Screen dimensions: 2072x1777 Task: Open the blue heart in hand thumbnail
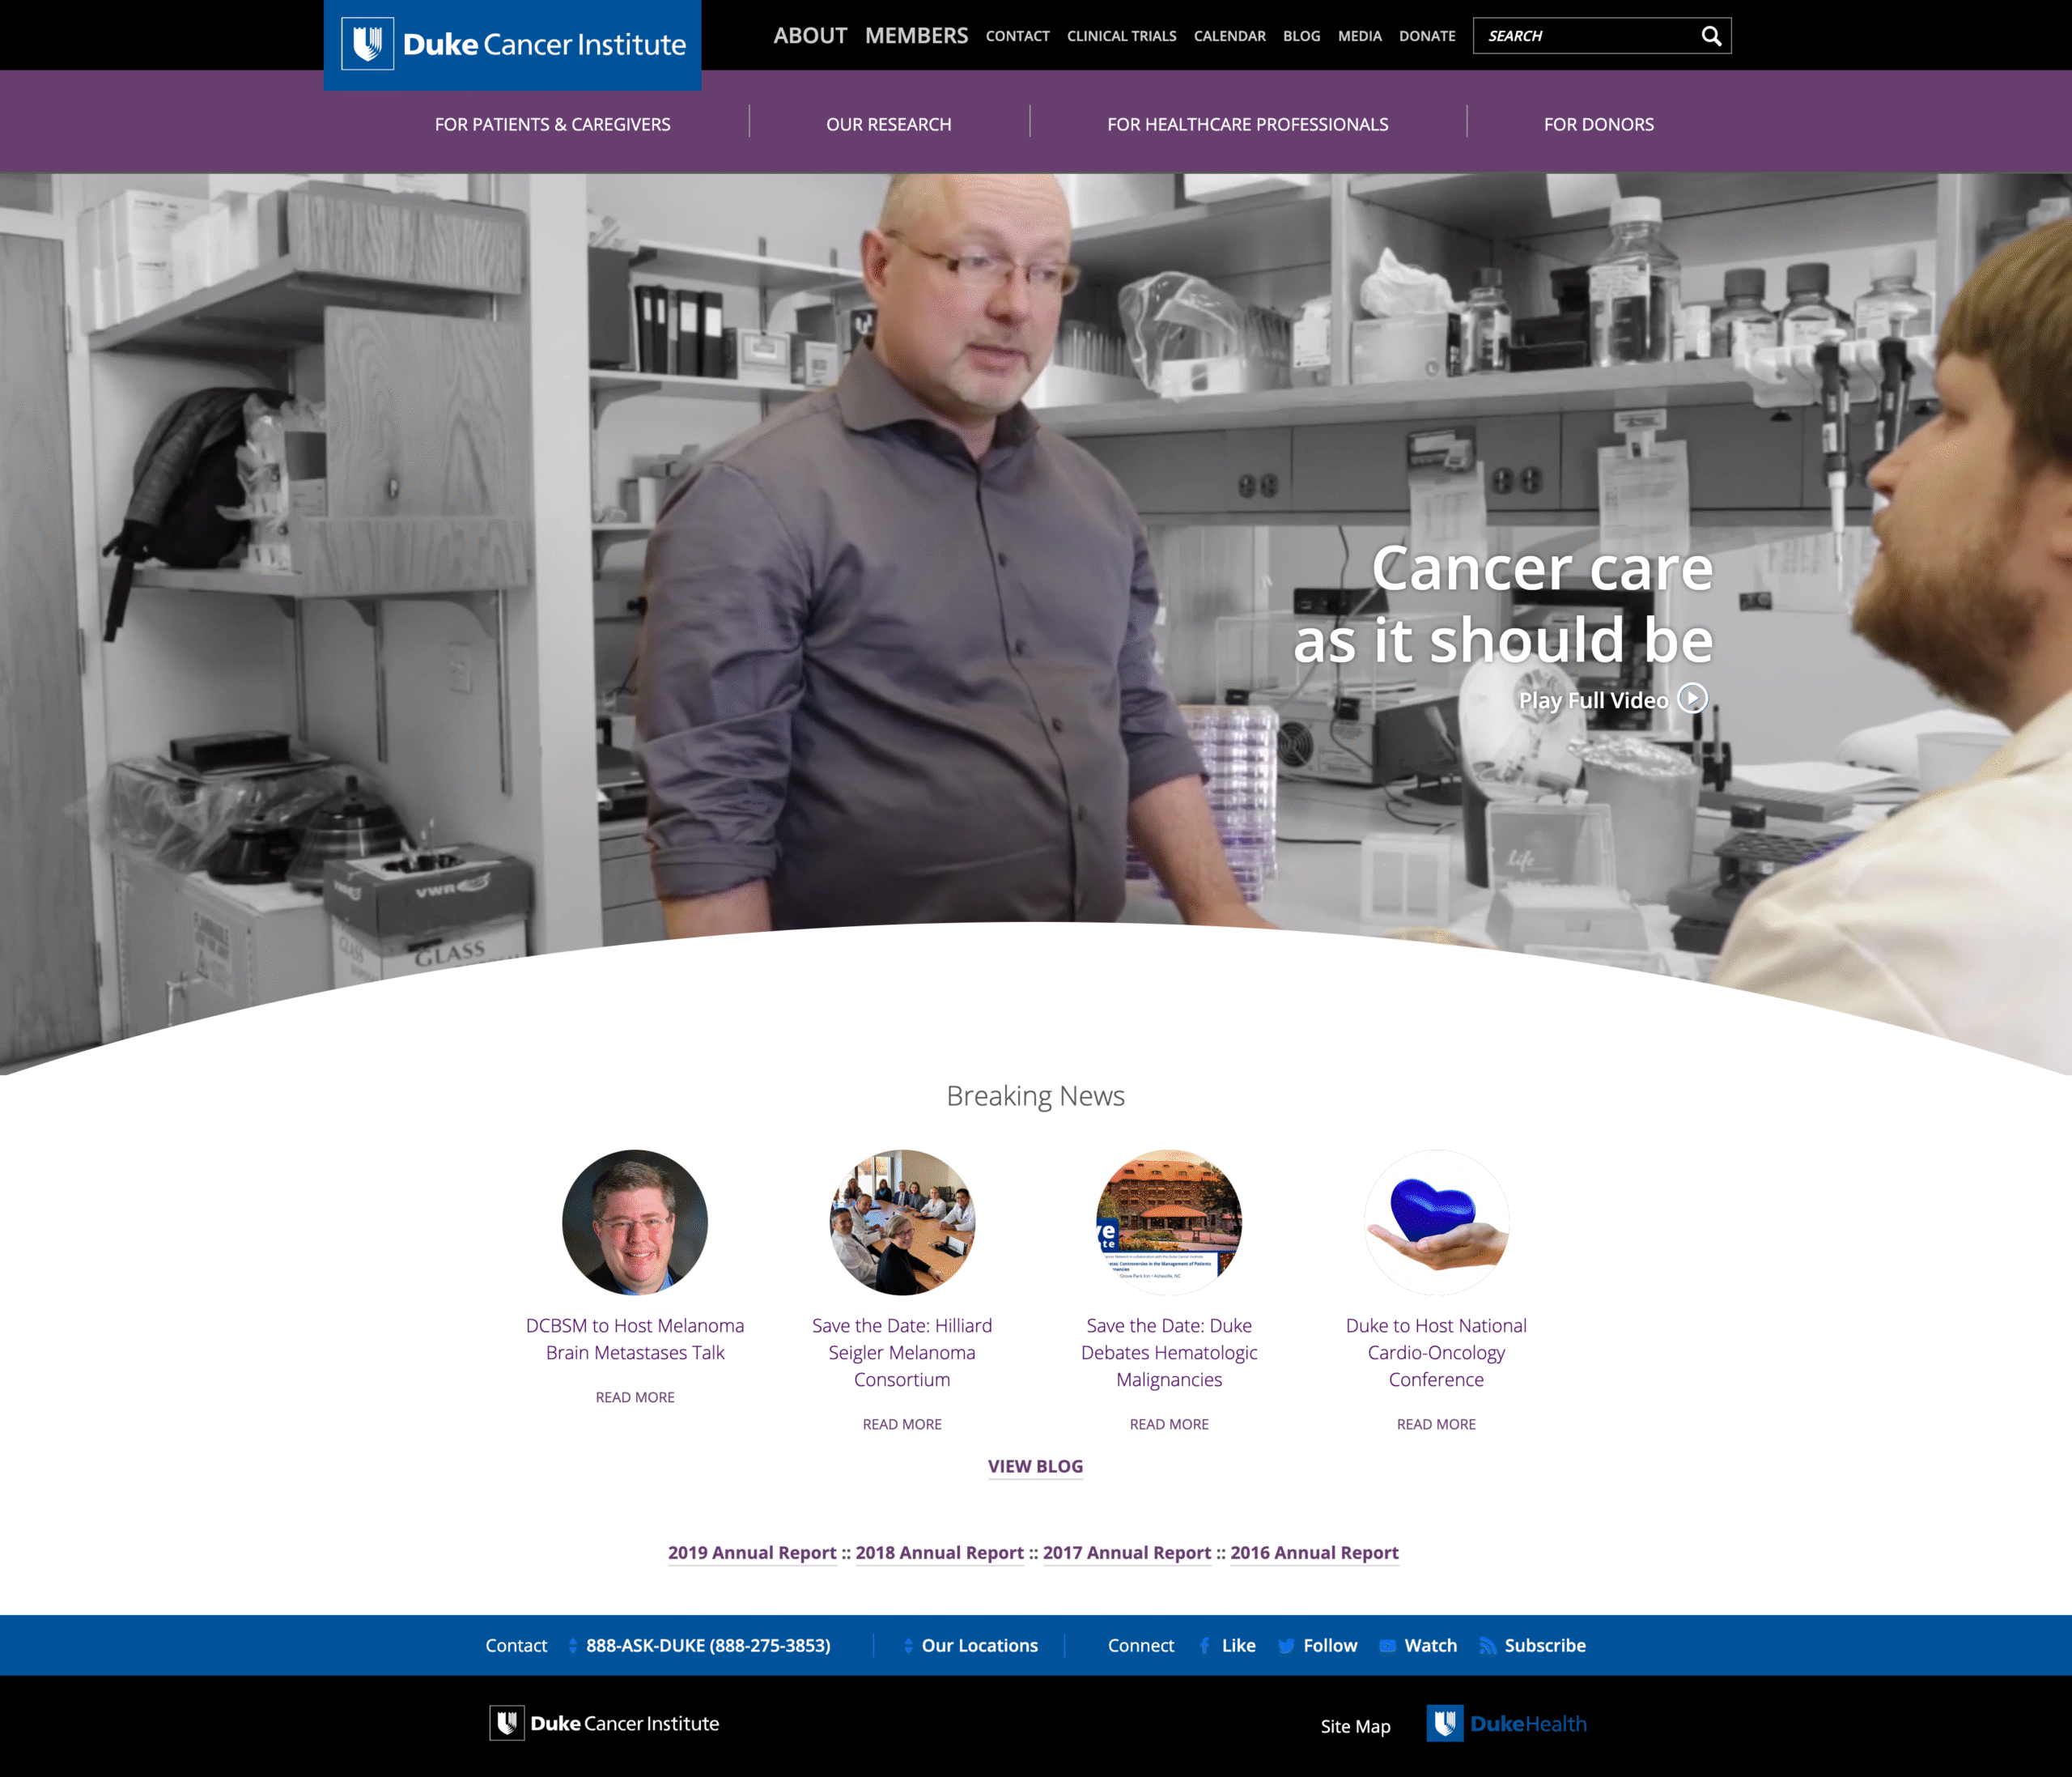1436,1222
